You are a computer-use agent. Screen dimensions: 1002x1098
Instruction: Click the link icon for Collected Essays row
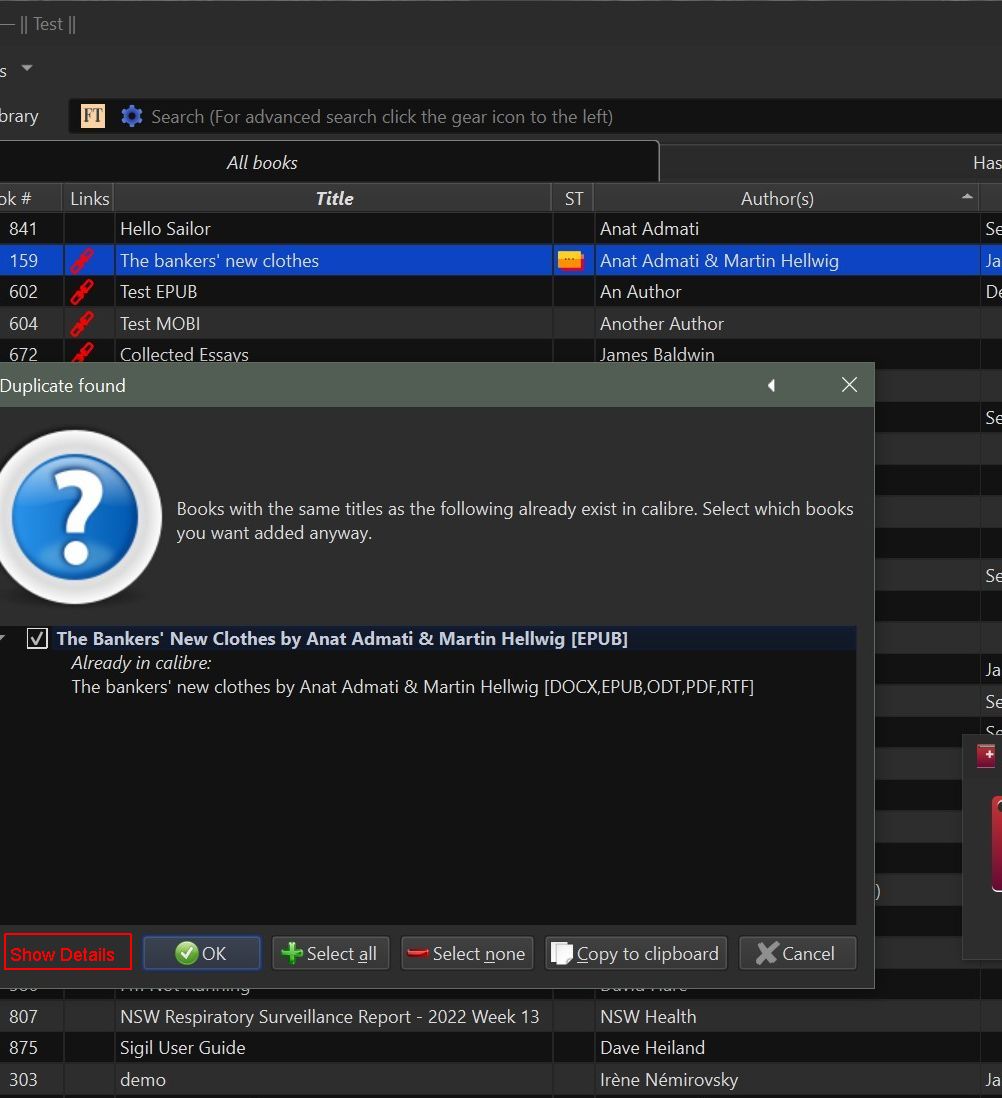click(82, 352)
